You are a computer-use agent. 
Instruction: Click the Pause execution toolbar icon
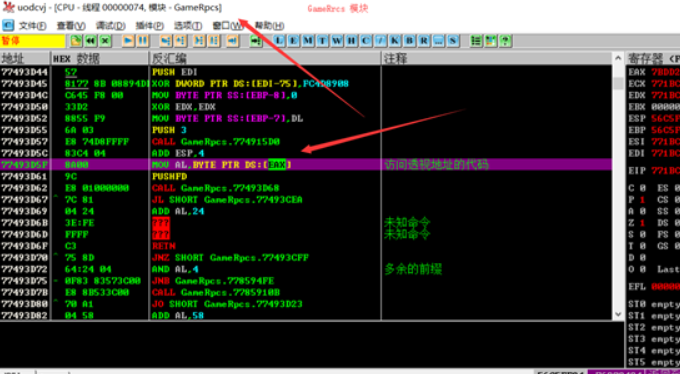coord(143,41)
